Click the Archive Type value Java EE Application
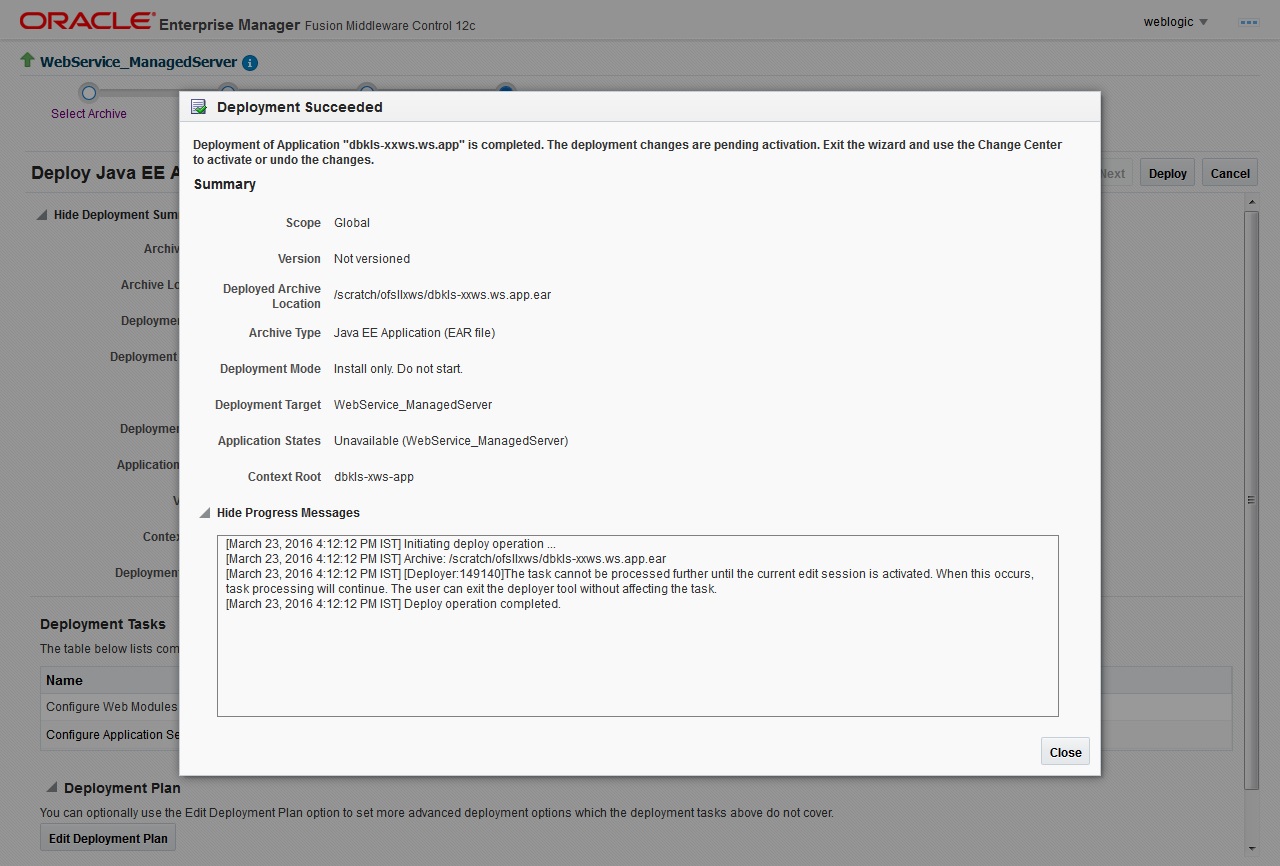The height and width of the screenshot is (866, 1280). [414, 333]
